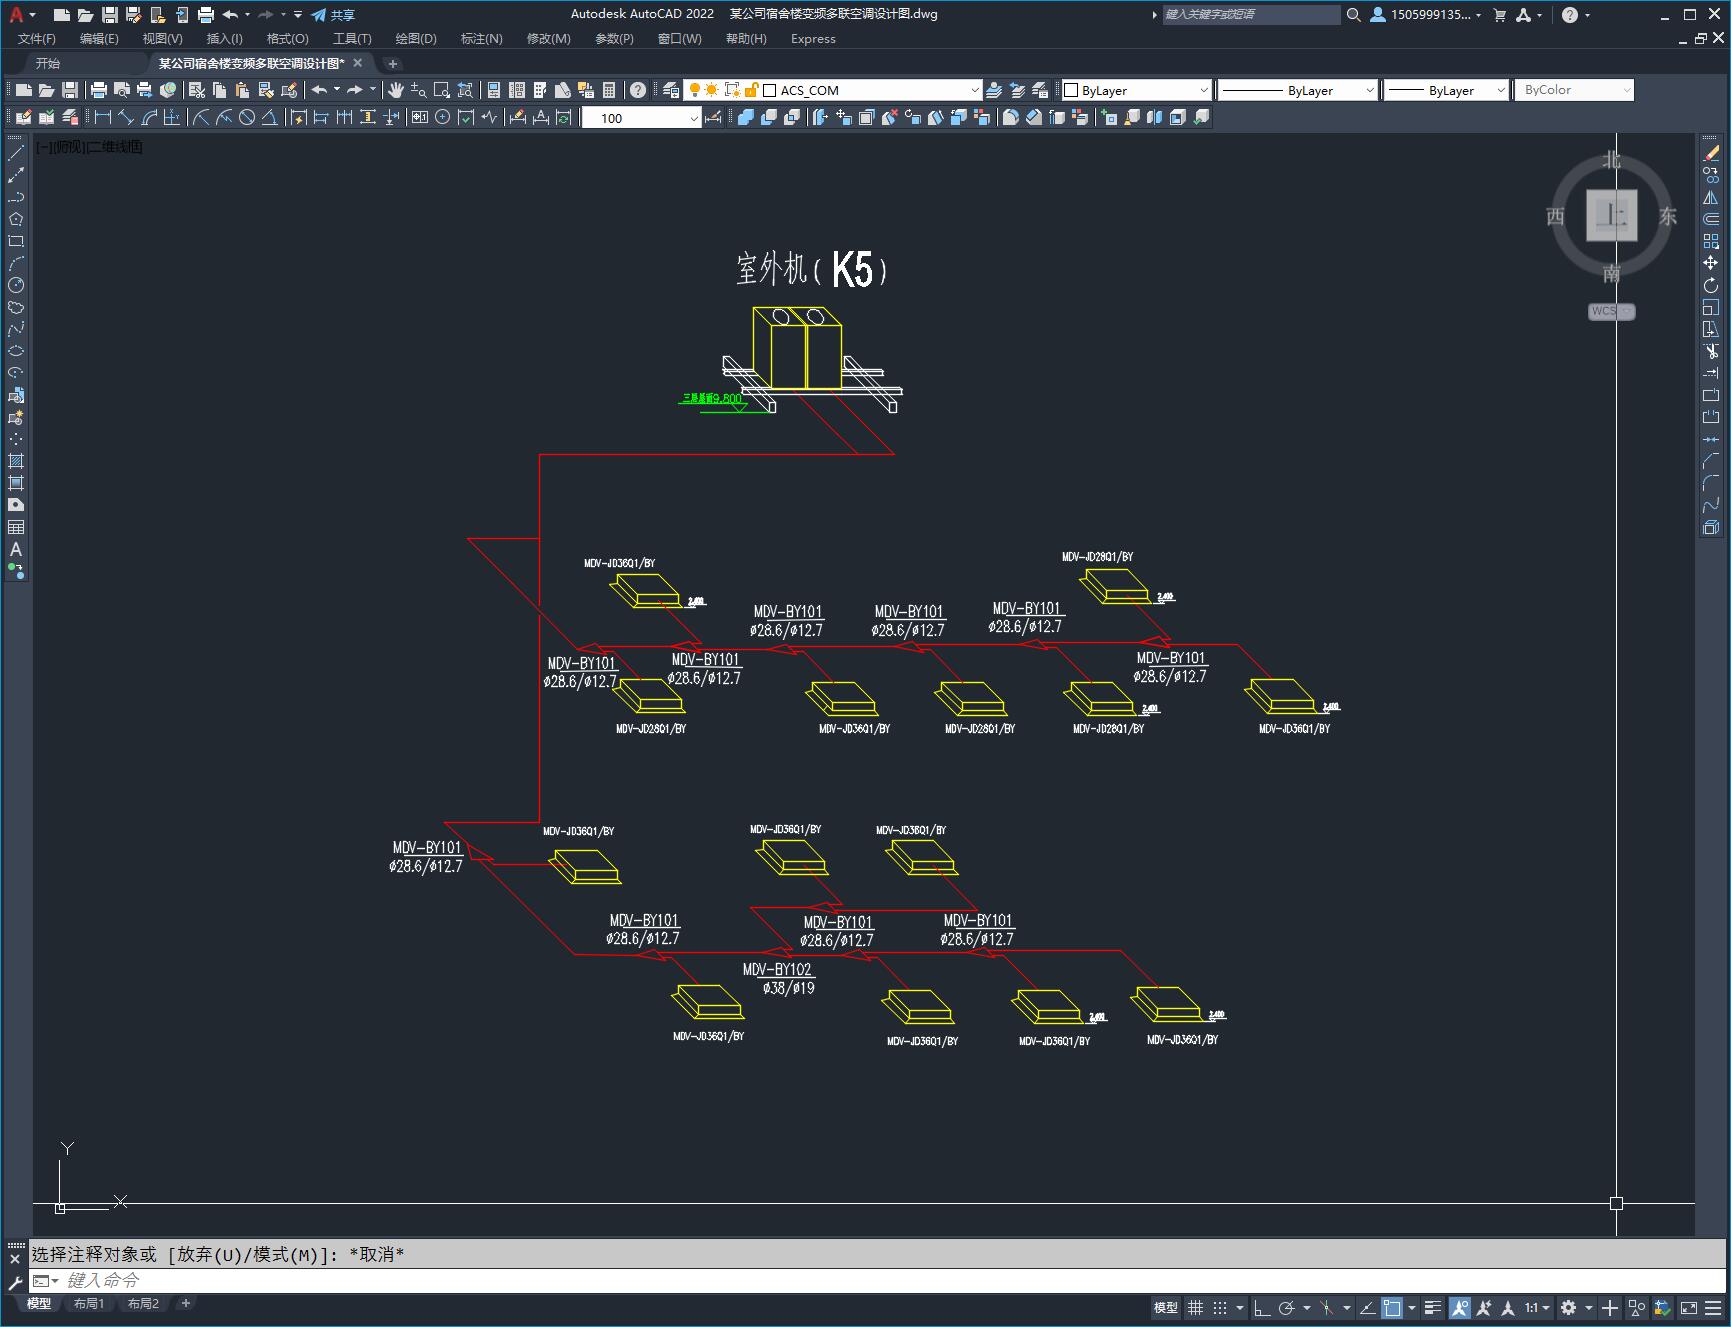The image size is (1731, 1327).
Task: Open the Help question mark icon
Action: tap(638, 90)
